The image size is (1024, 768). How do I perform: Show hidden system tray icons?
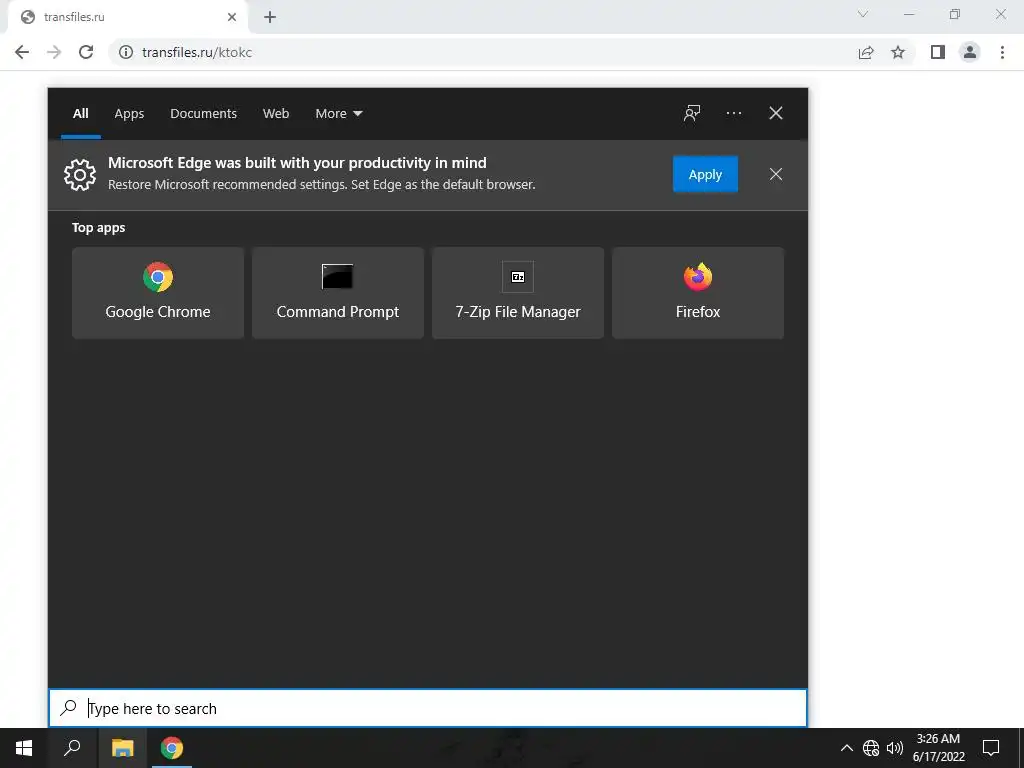pos(846,748)
